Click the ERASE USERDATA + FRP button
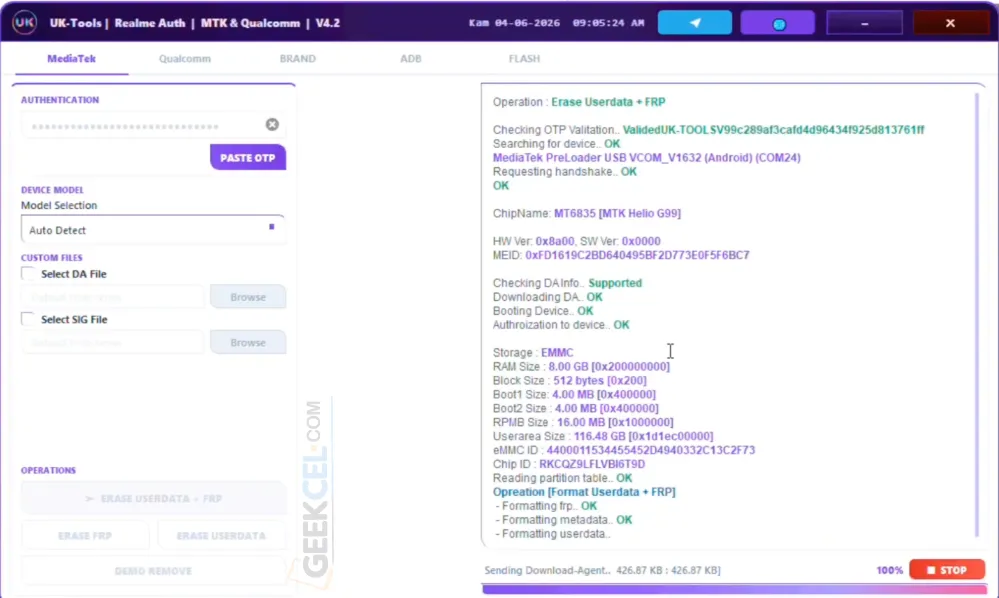999x598 pixels. [153, 498]
